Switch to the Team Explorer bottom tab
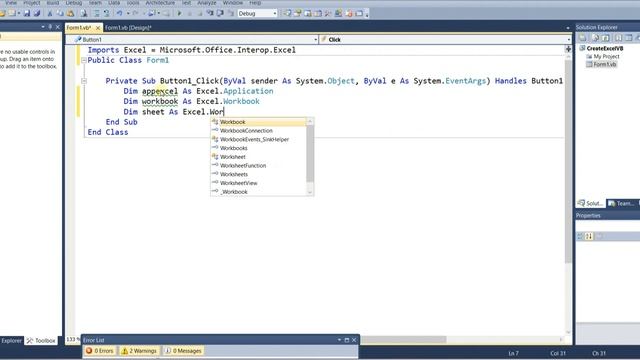The image size is (640, 360). pyautogui.click(x=621, y=203)
